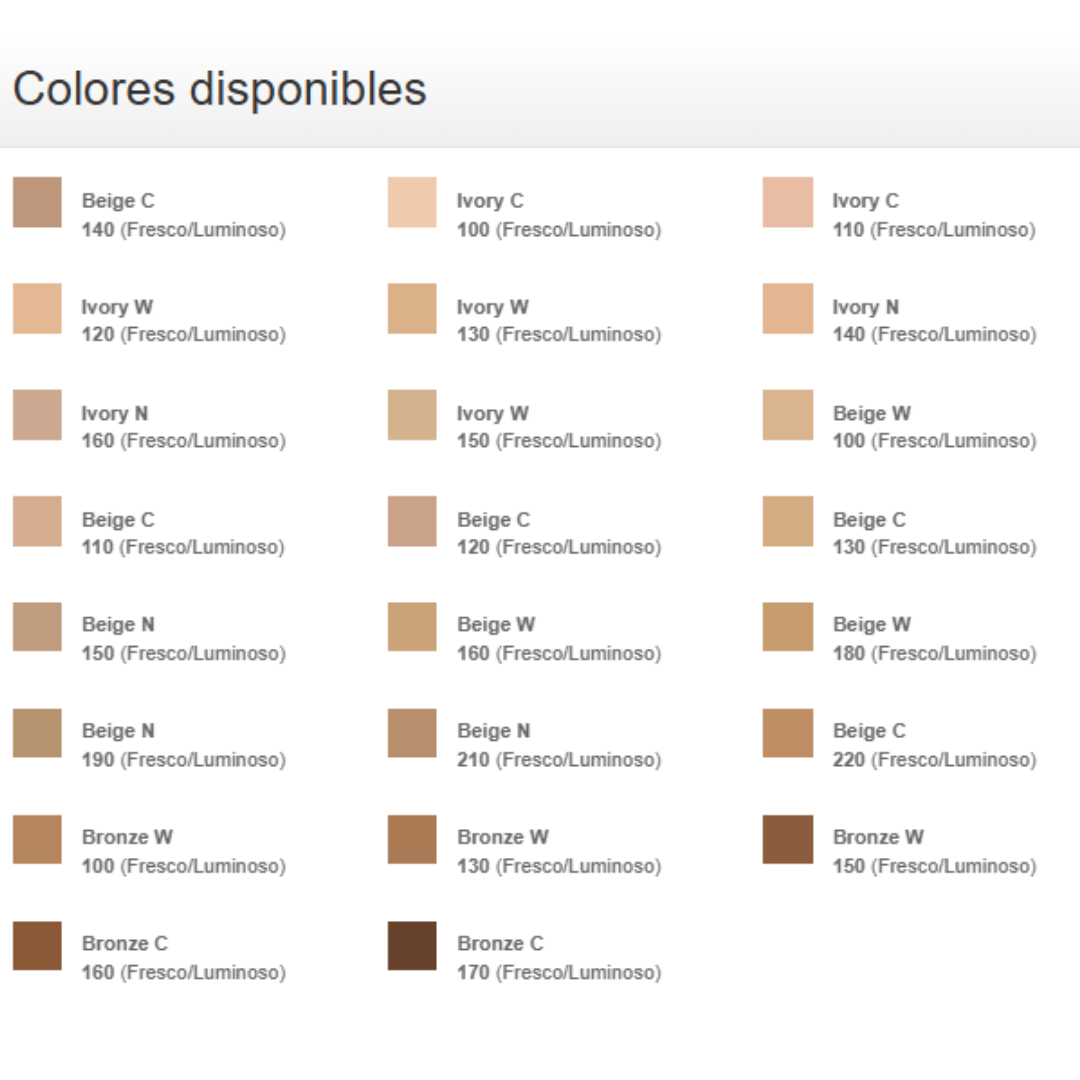Choose the Beige W 180 color square
The width and height of the screenshot is (1080, 1080).
[787, 627]
